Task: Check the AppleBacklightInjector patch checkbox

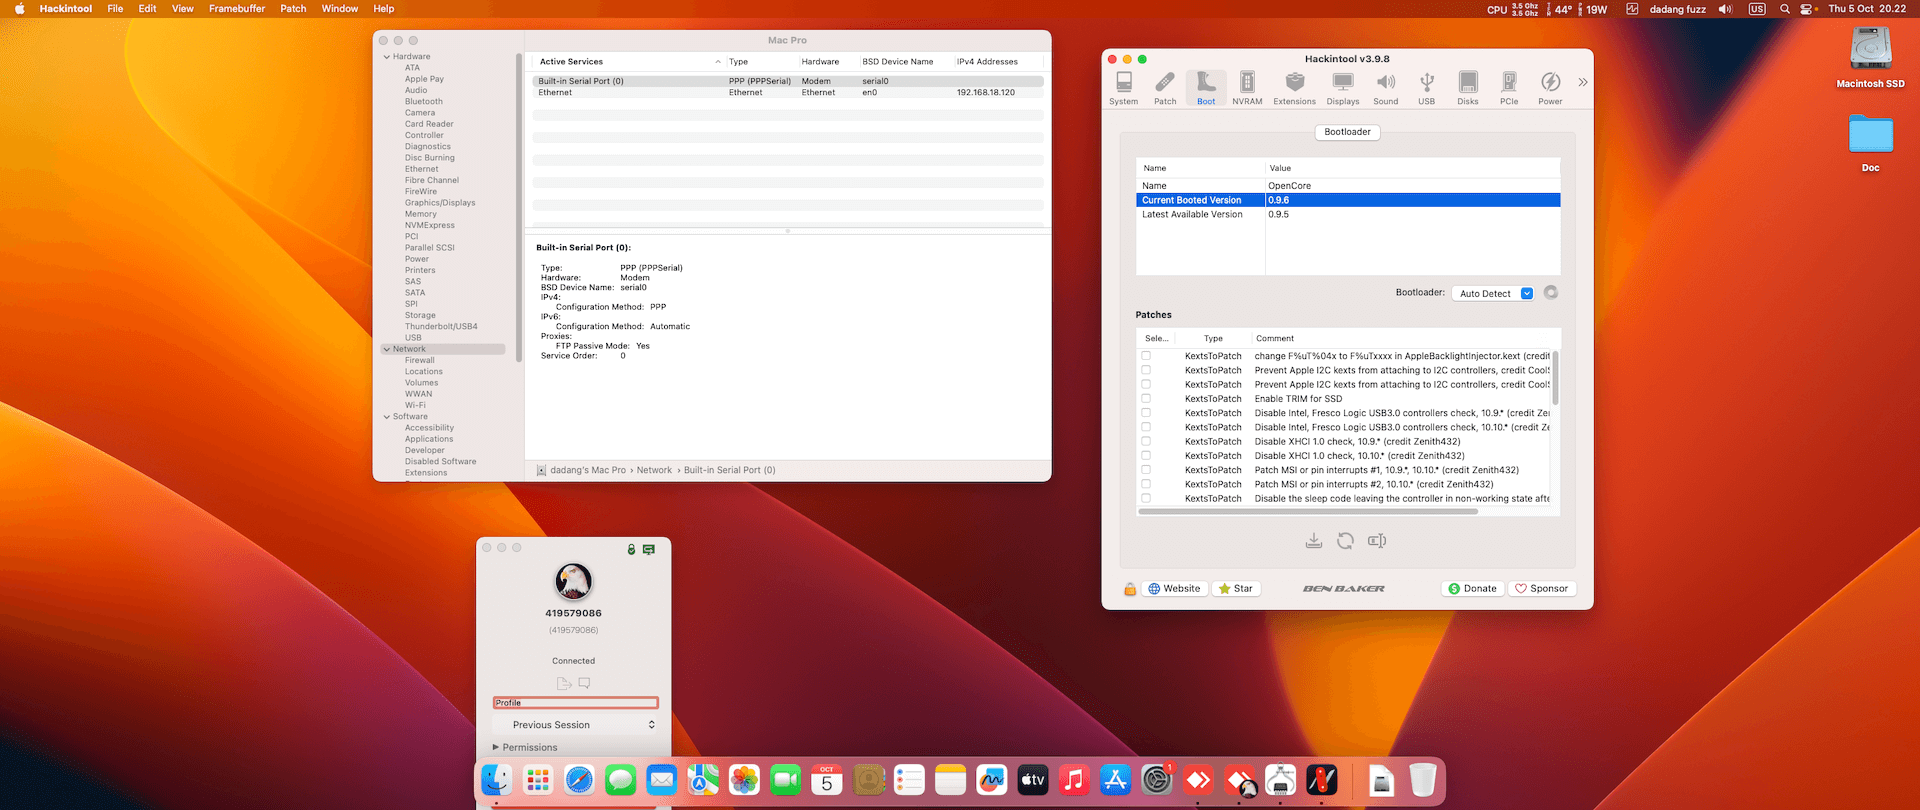Action: 1146,356
